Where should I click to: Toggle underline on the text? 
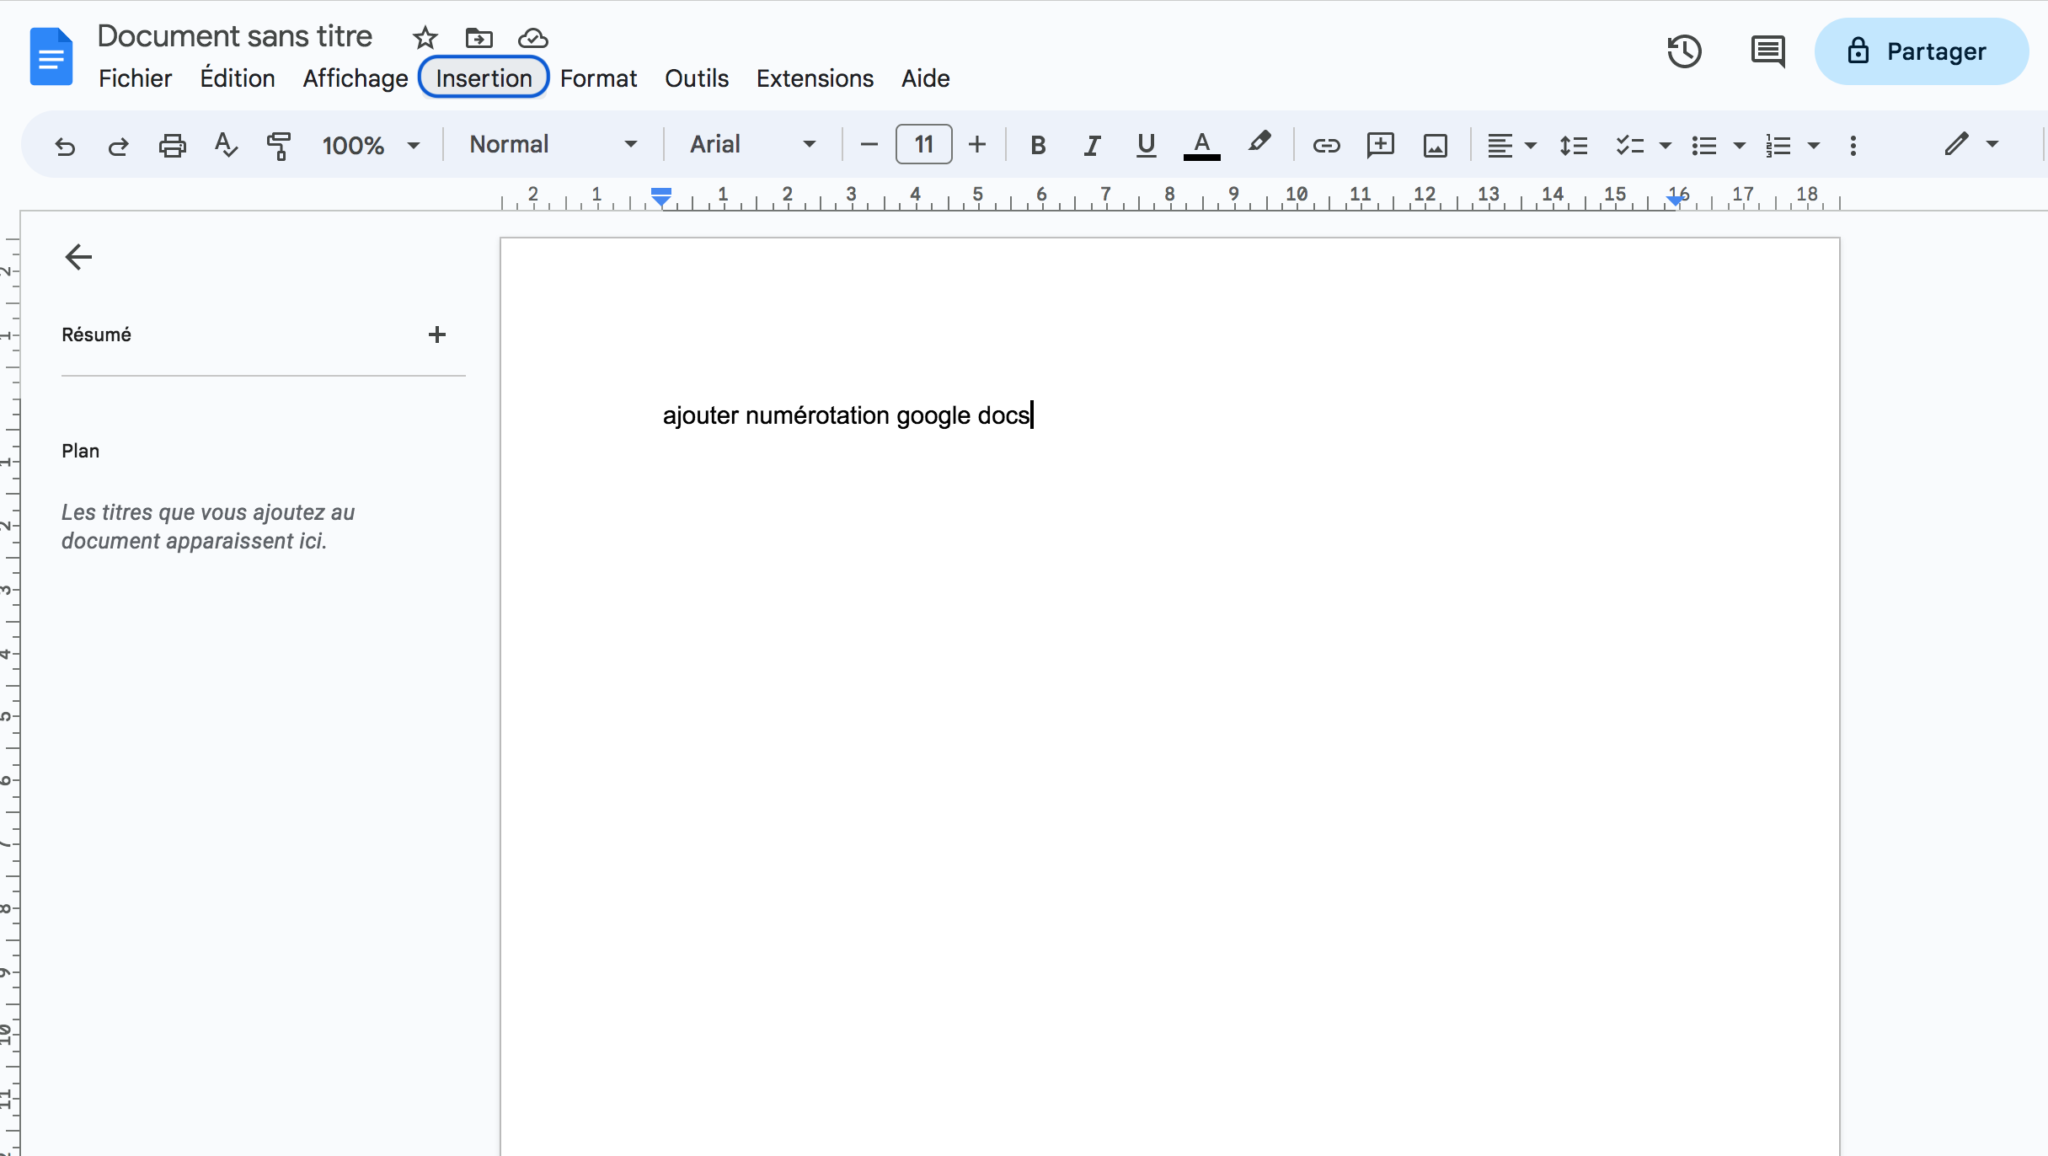pos(1145,145)
